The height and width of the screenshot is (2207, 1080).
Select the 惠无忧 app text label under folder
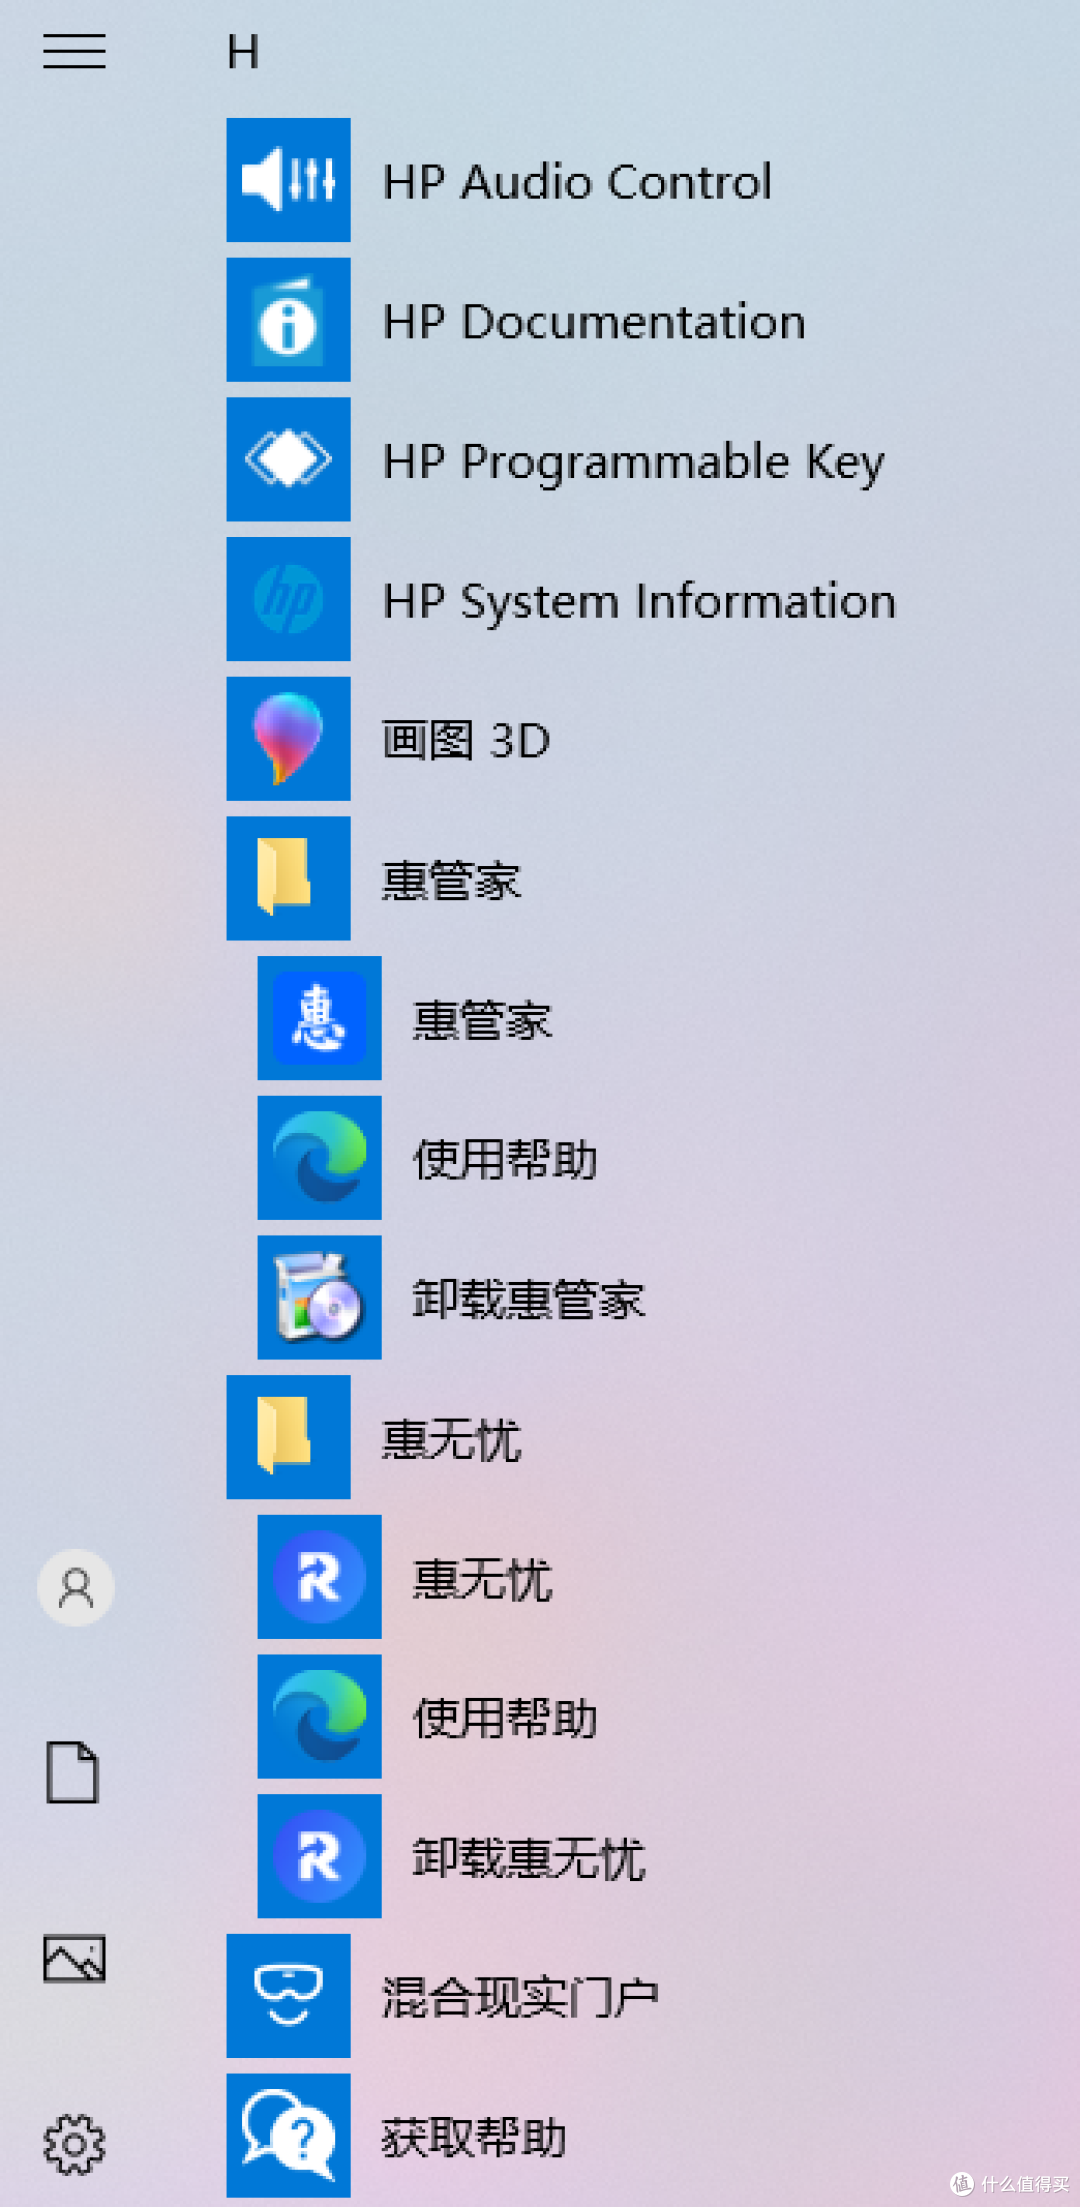(x=483, y=1580)
